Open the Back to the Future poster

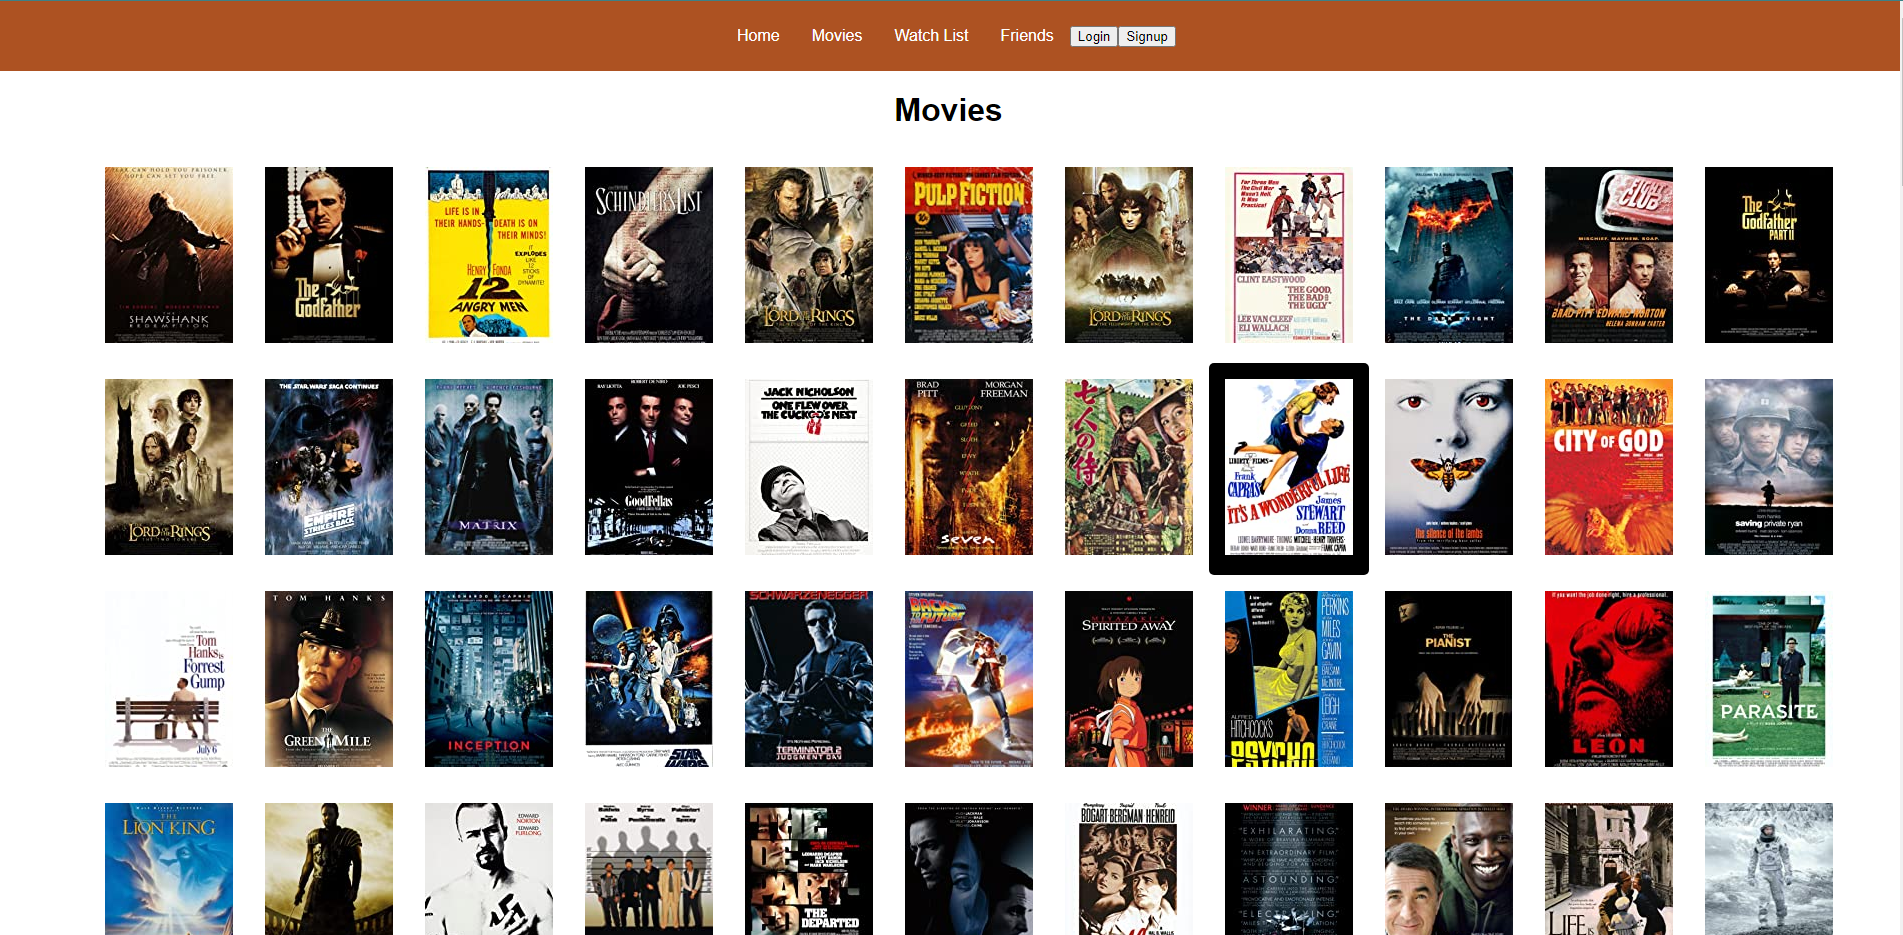point(969,679)
